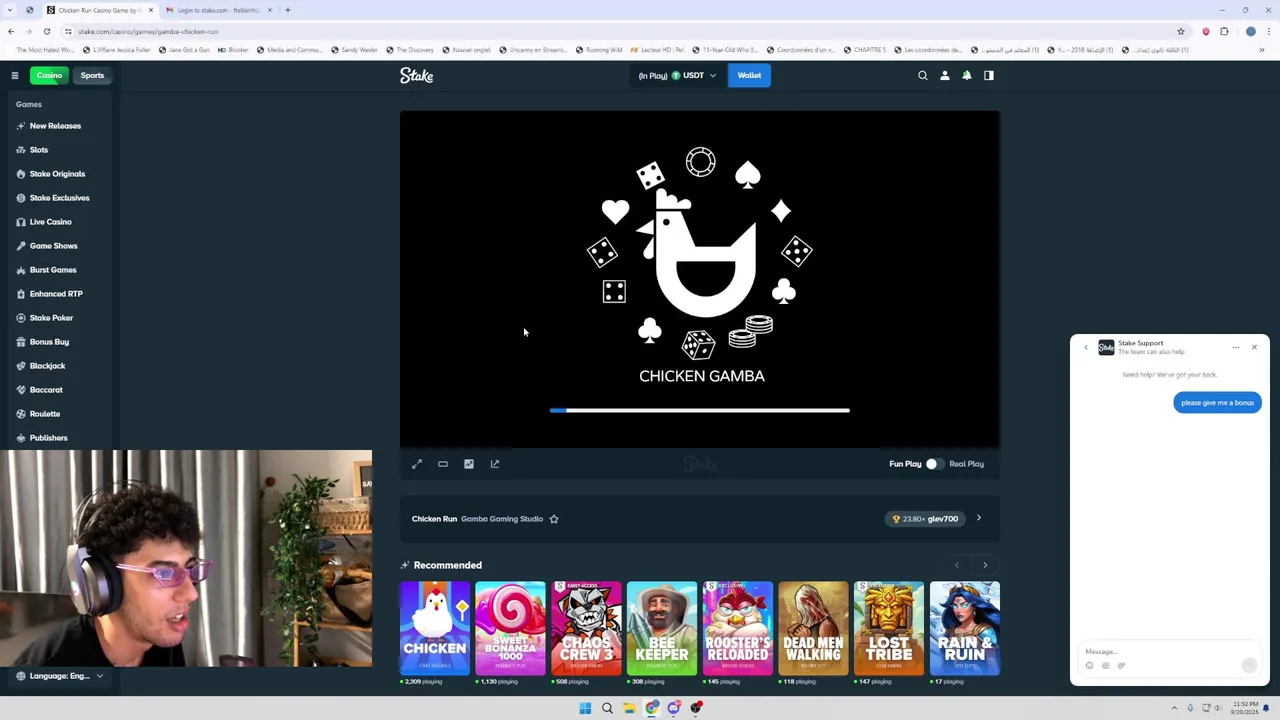
Task: Click the Stake logo in the header
Action: point(416,75)
